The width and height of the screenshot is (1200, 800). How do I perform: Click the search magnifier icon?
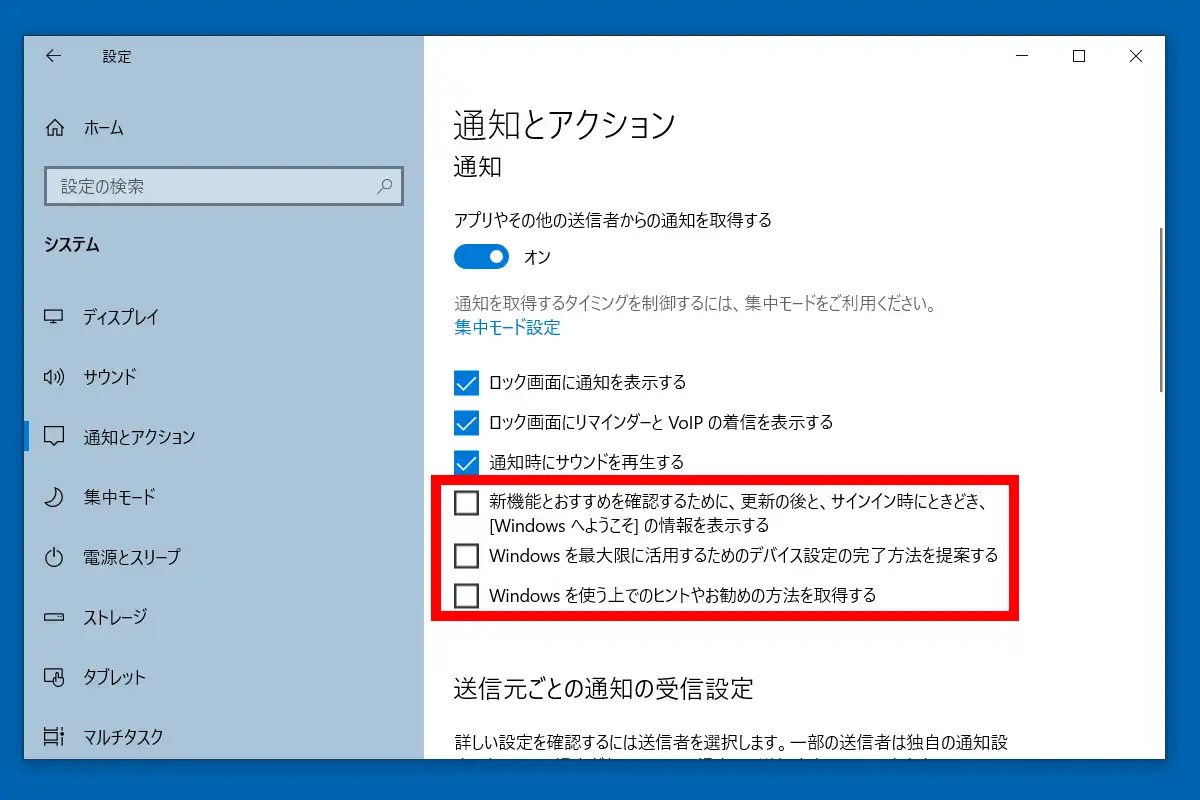[x=385, y=186]
